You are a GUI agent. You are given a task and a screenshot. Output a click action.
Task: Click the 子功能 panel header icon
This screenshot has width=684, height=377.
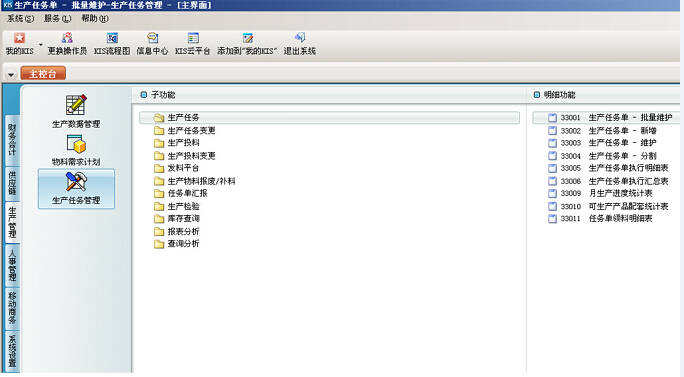tap(144, 95)
